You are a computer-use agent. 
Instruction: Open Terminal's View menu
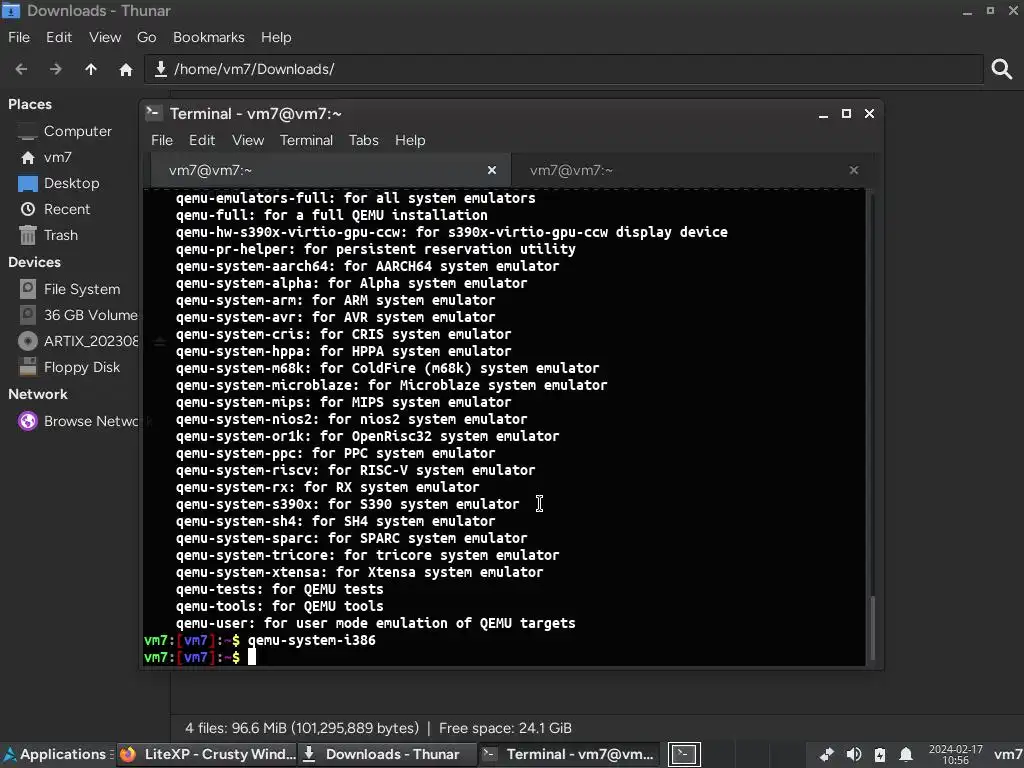pyautogui.click(x=248, y=140)
